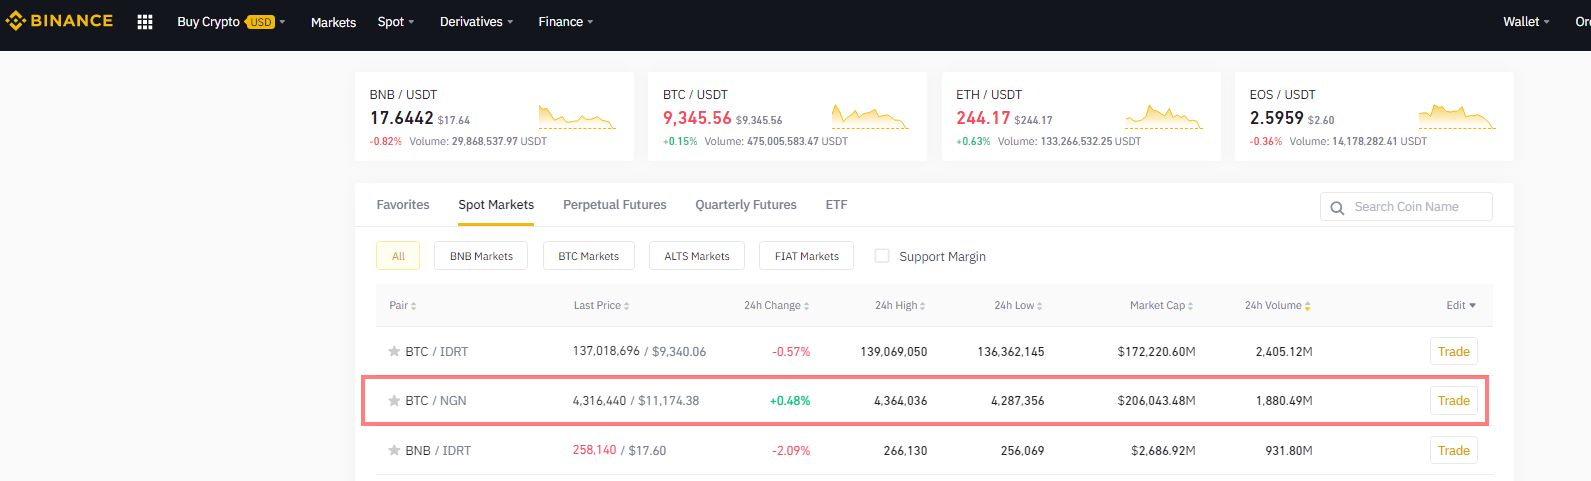This screenshot has width=1591, height=481.
Task: Click volume value 931.80M
Action: 1289,450
